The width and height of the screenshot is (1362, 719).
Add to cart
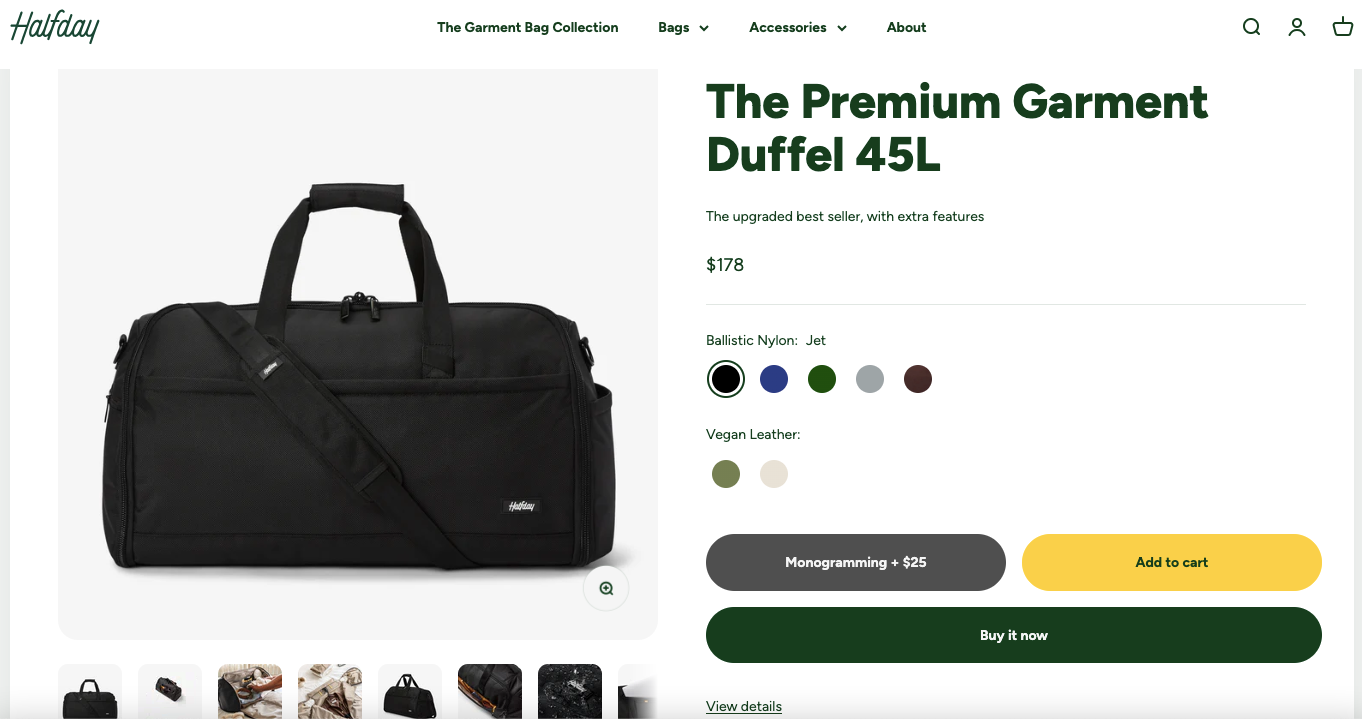click(1172, 562)
